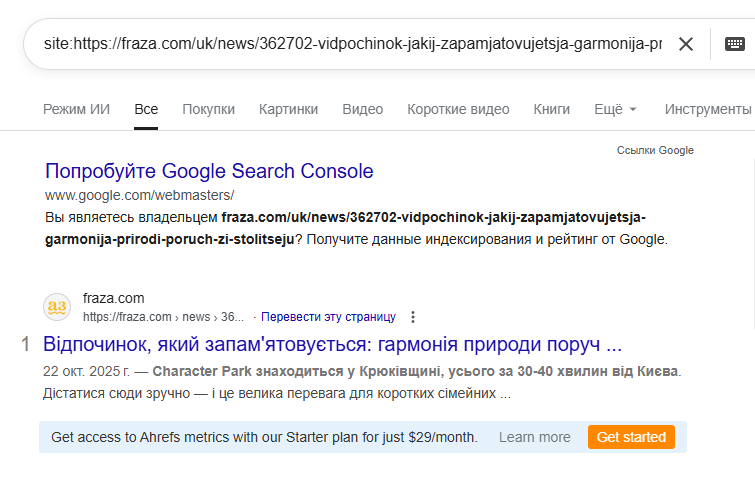This screenshot has width=755, height=477.
Task: Clear the search query with the X icon
Action: click(x=686, y=44)
